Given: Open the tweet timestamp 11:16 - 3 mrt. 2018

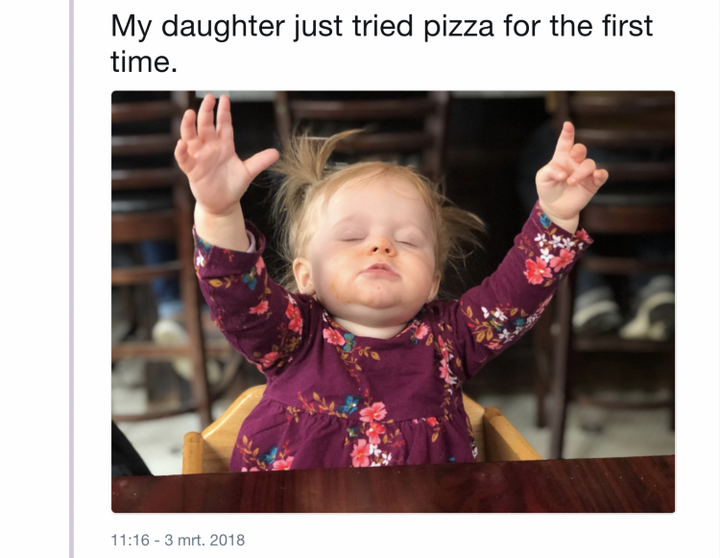Looking at the screenshot, I should [178, 540].
